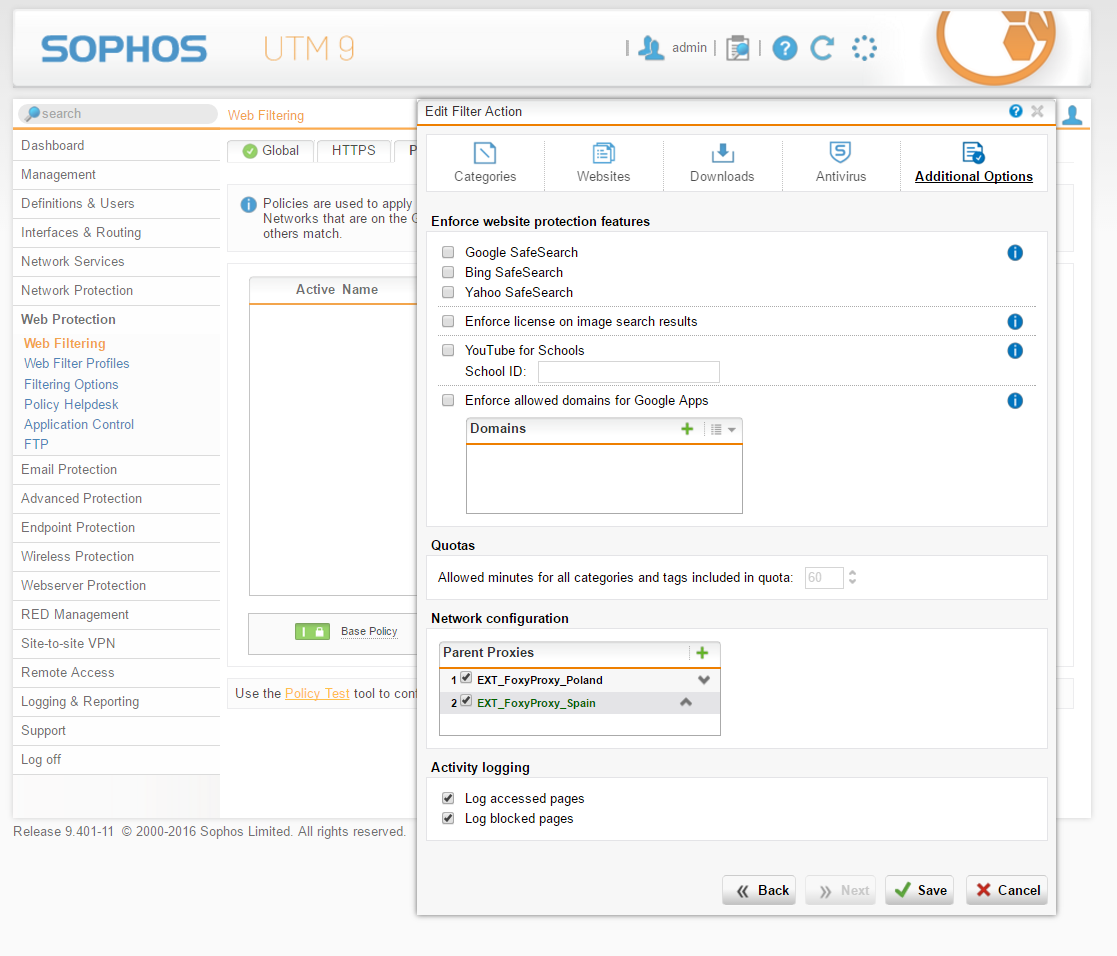This screenshot has width=1117, height=956.
Task: Switch to Categories tab
Action: point(485,163)
